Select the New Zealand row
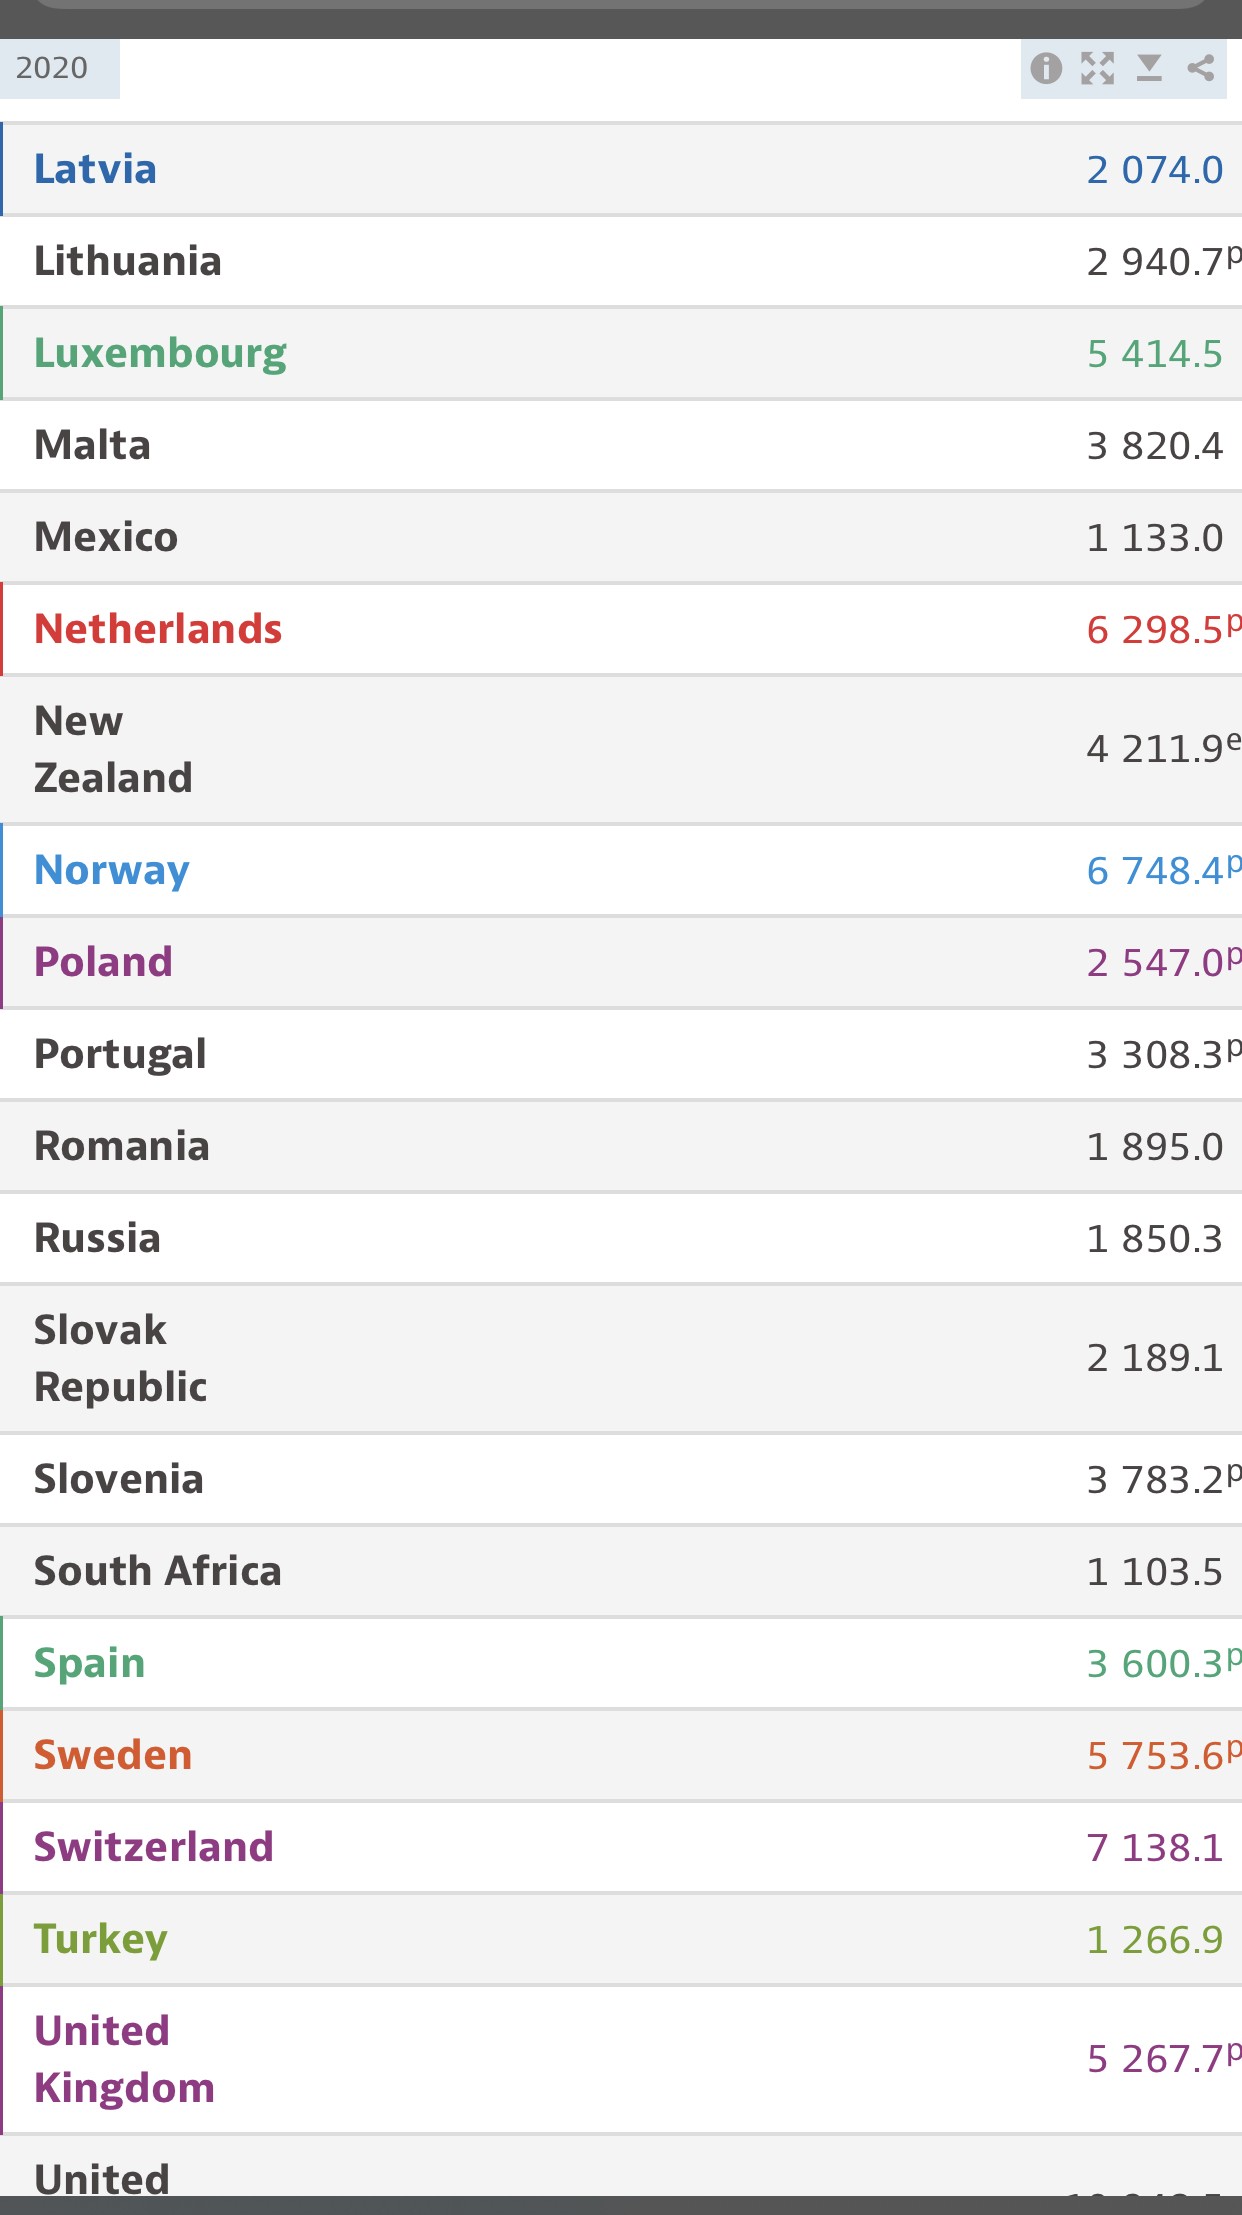 621,749
